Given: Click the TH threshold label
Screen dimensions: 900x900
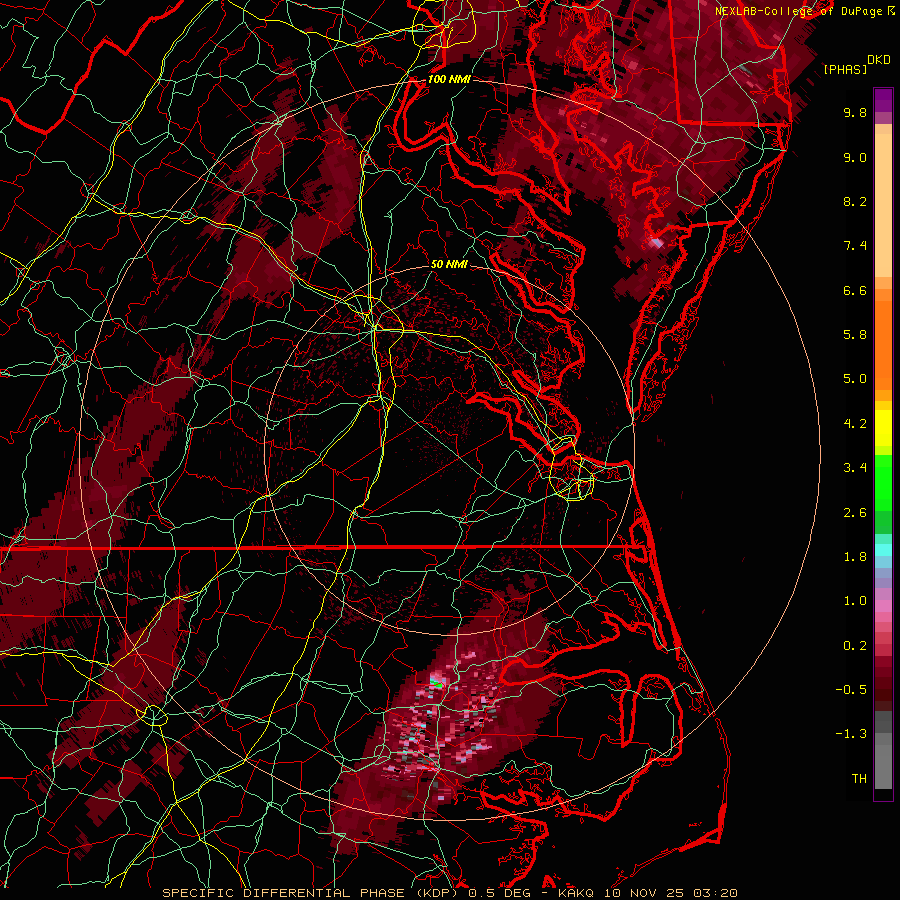Looking at the screenshot, I should pyautogui.click(x=859, y=779).
